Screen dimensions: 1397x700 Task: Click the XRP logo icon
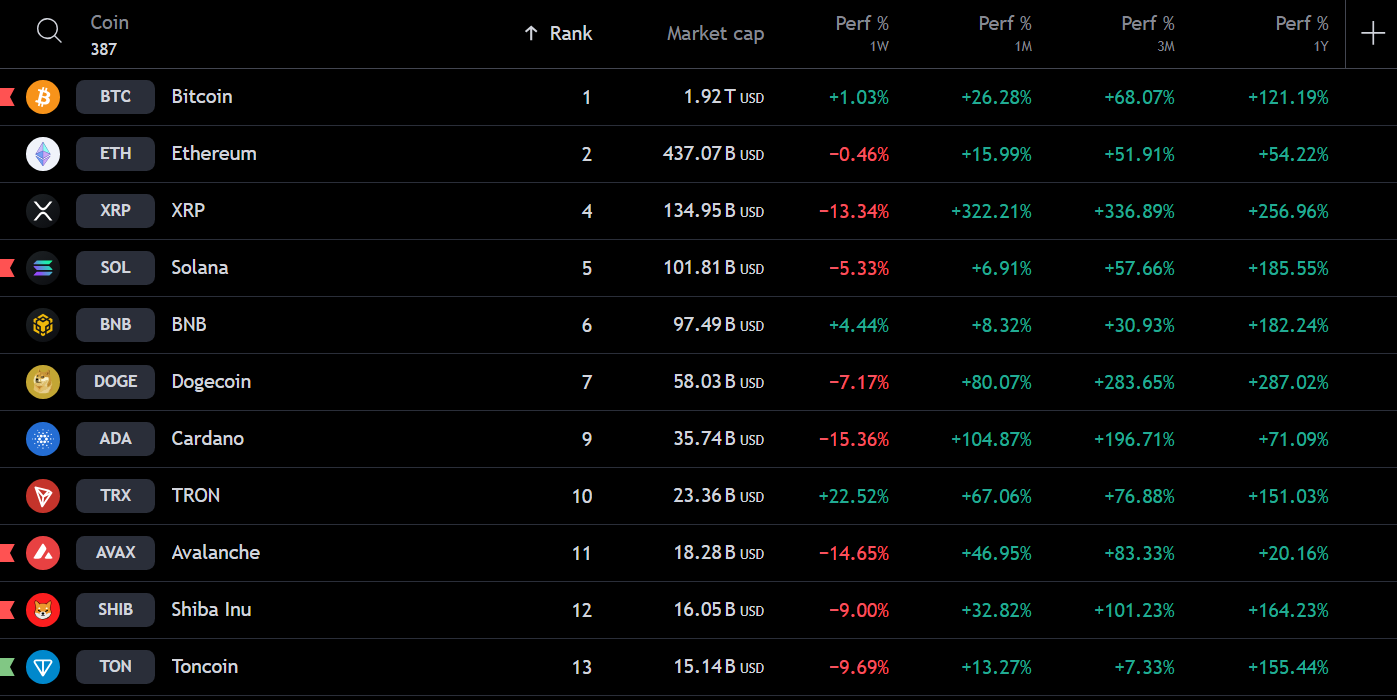click(43, 211)
